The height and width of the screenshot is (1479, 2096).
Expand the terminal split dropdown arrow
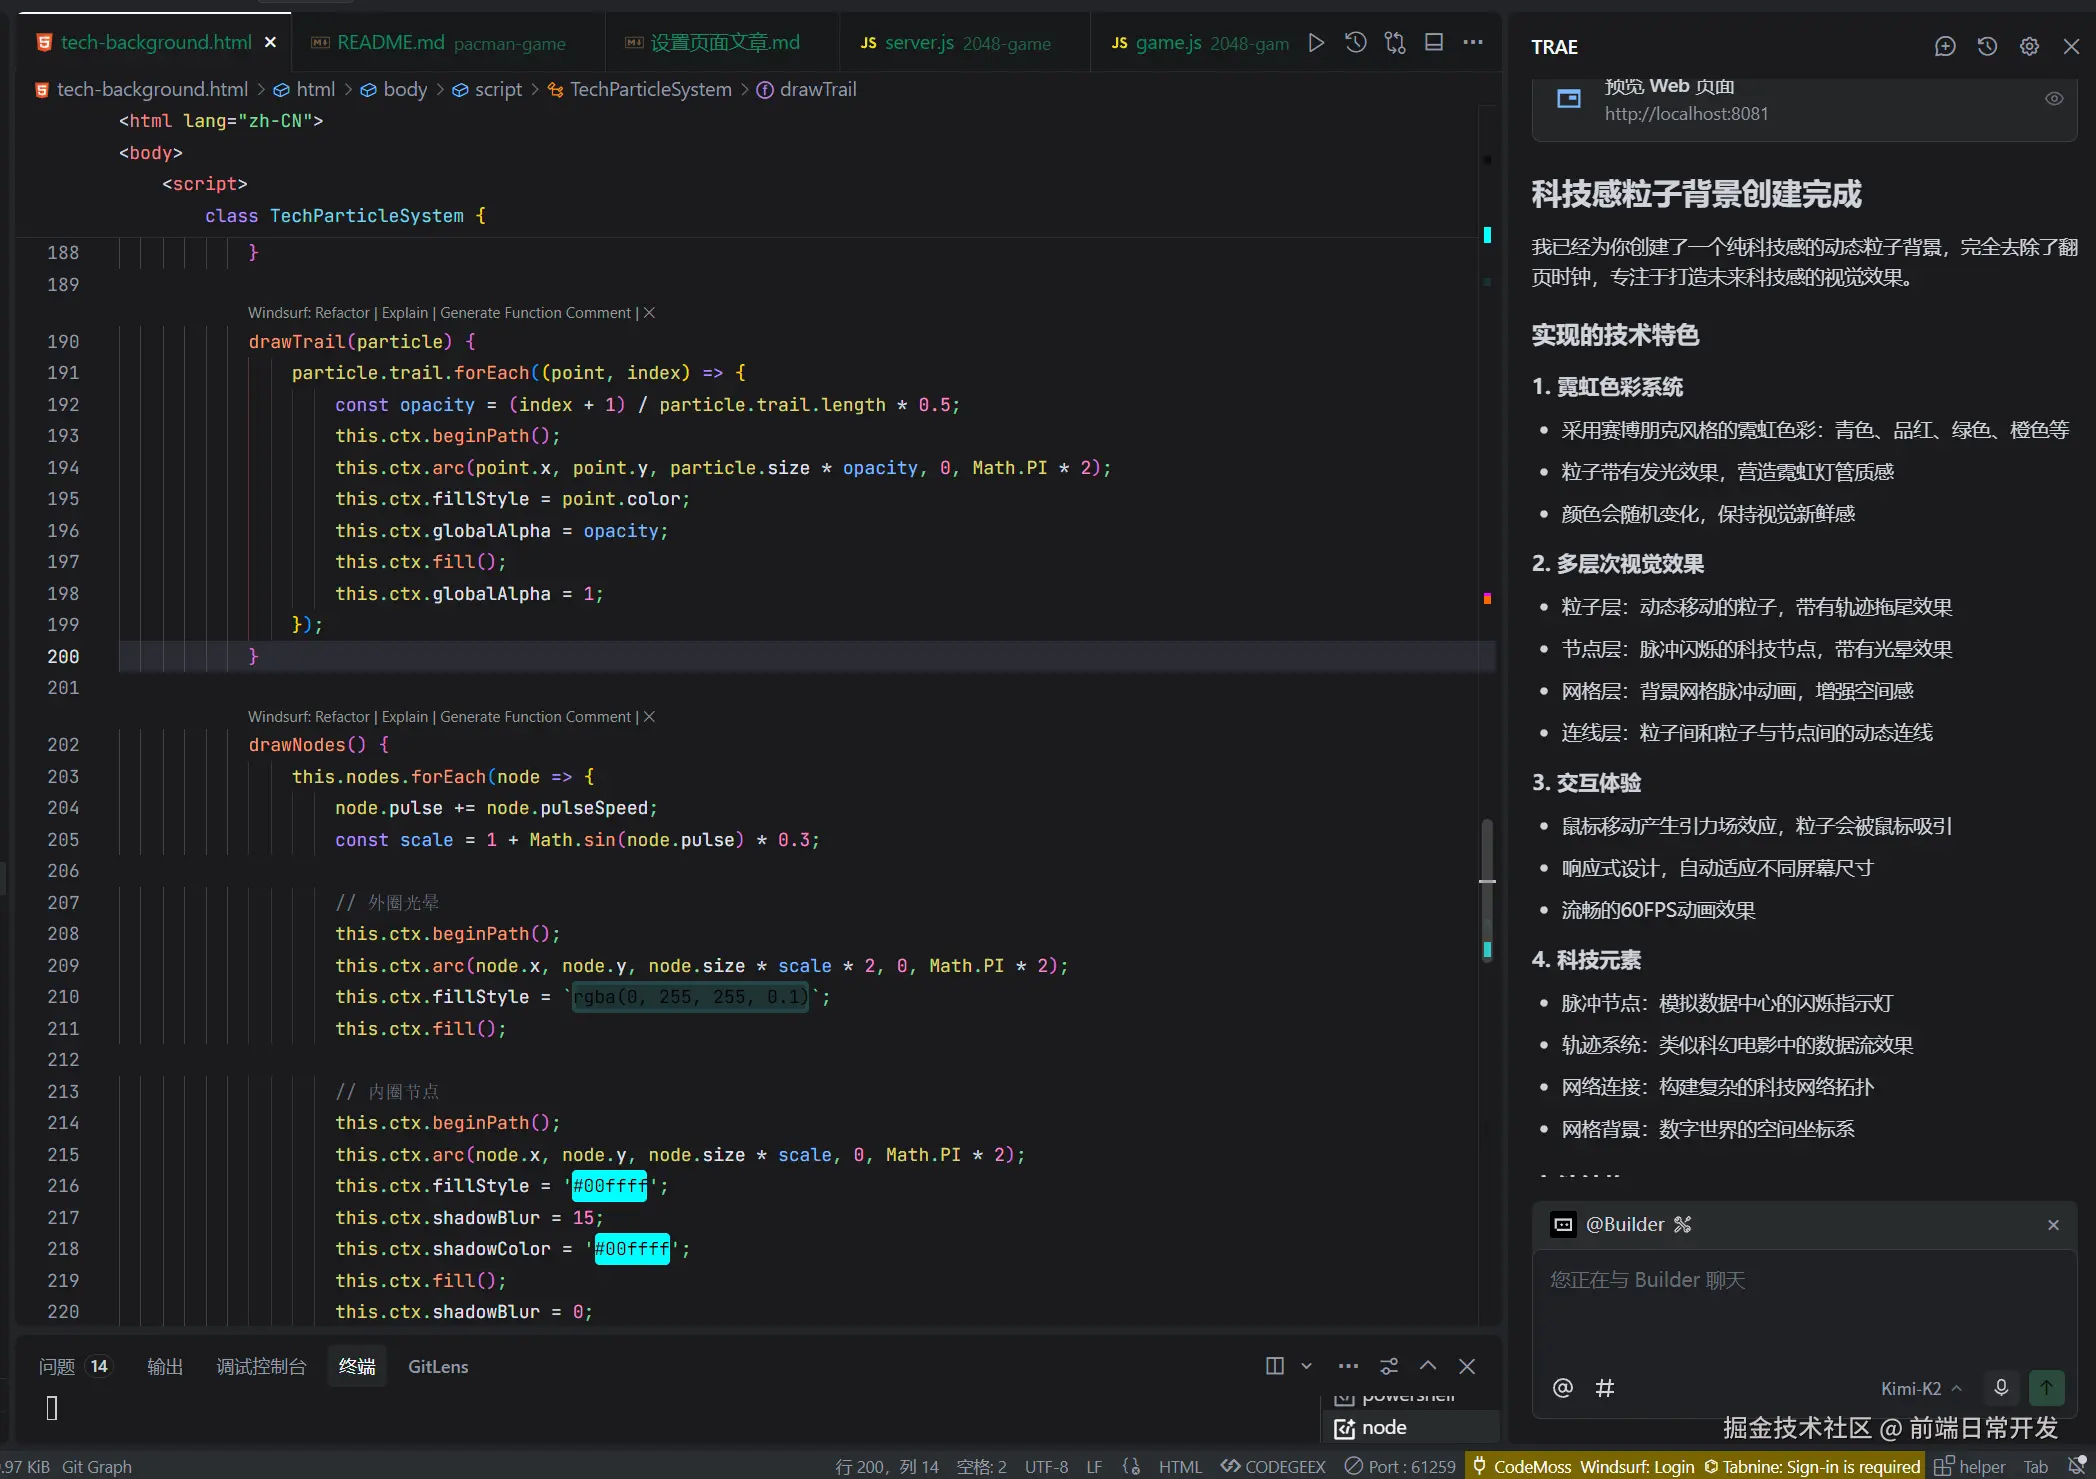[1306, 1366]
